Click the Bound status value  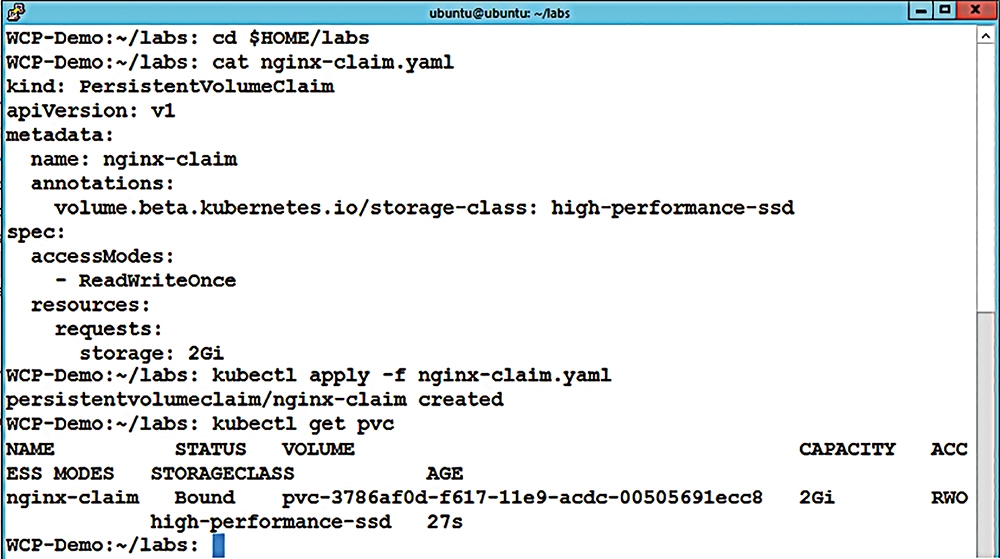[205, 498]
